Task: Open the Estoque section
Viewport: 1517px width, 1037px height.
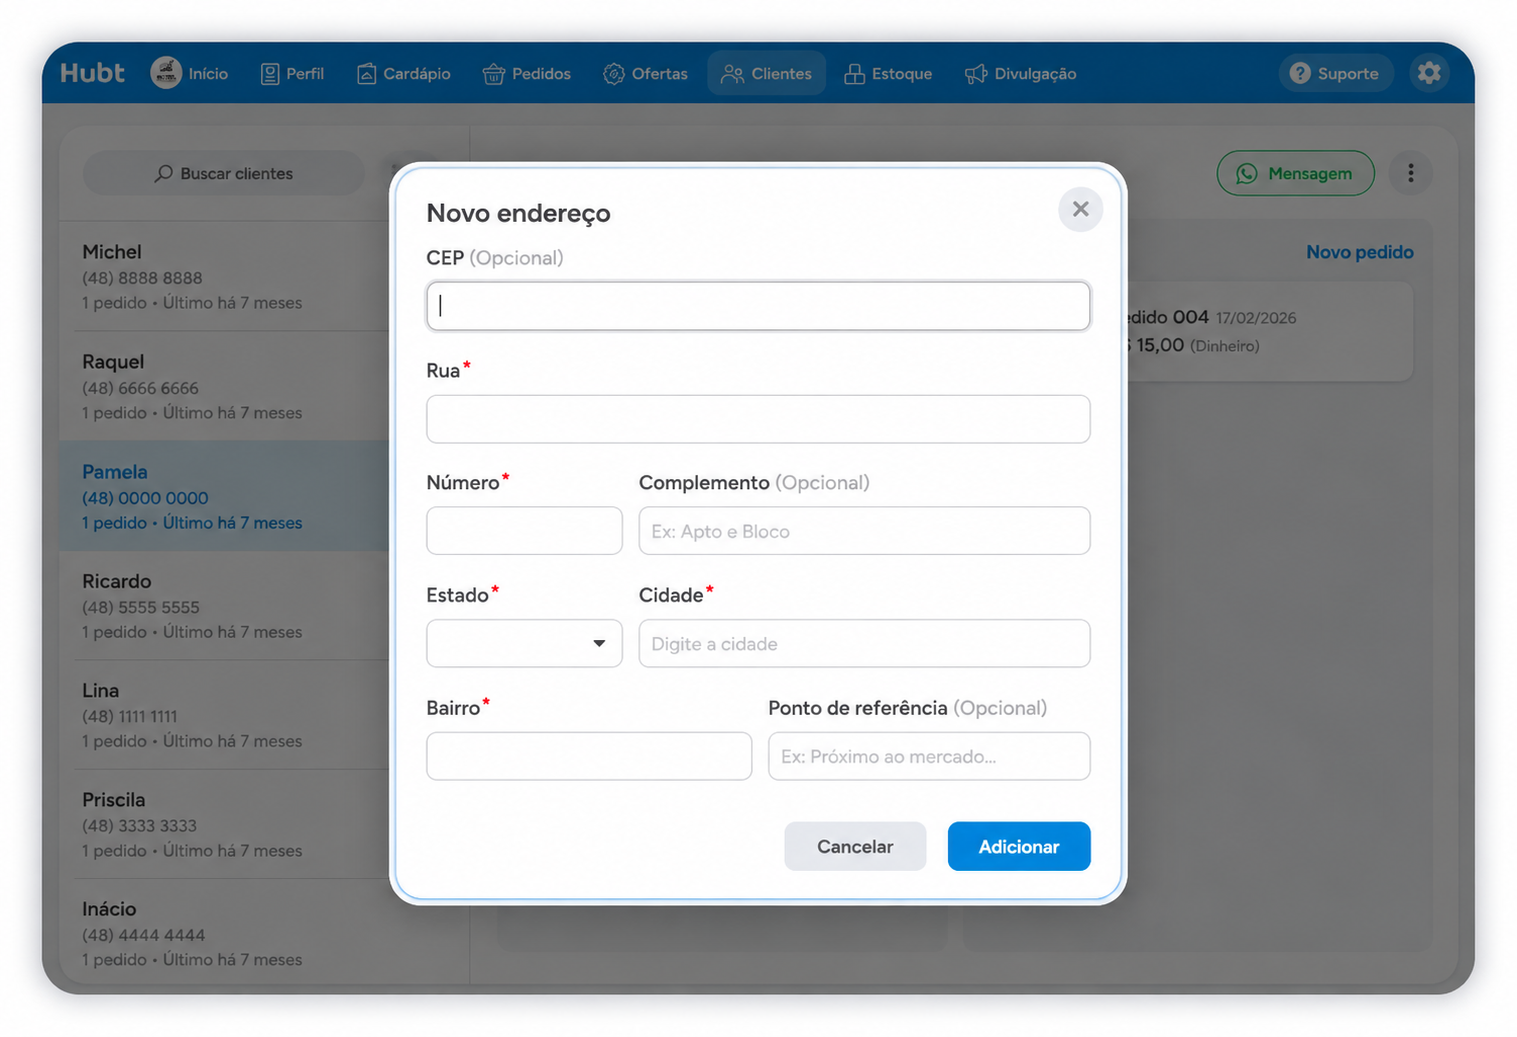Action: tap(888, 73)
